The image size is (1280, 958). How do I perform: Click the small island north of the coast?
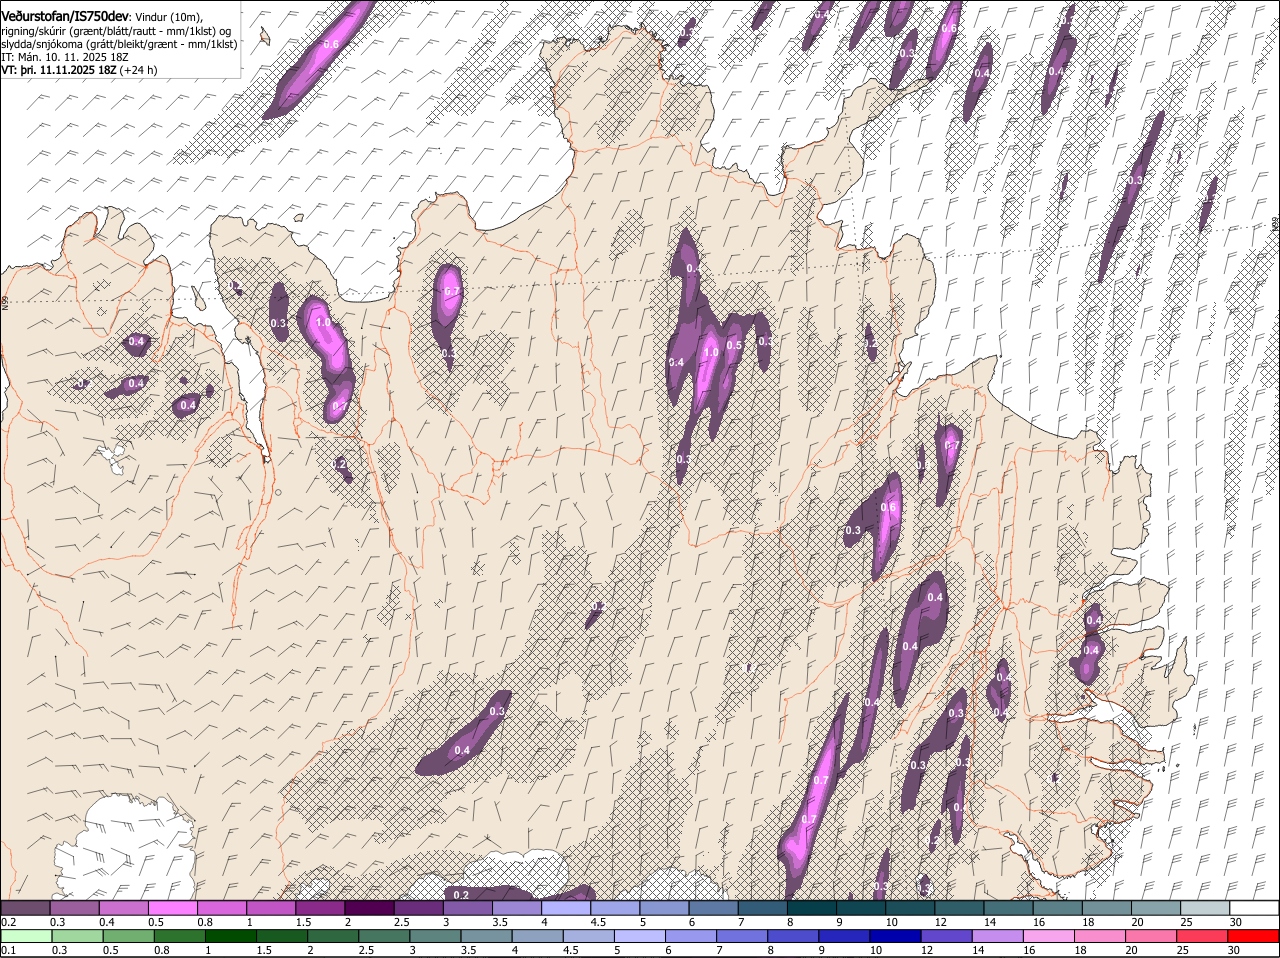[x=265, y=35]
